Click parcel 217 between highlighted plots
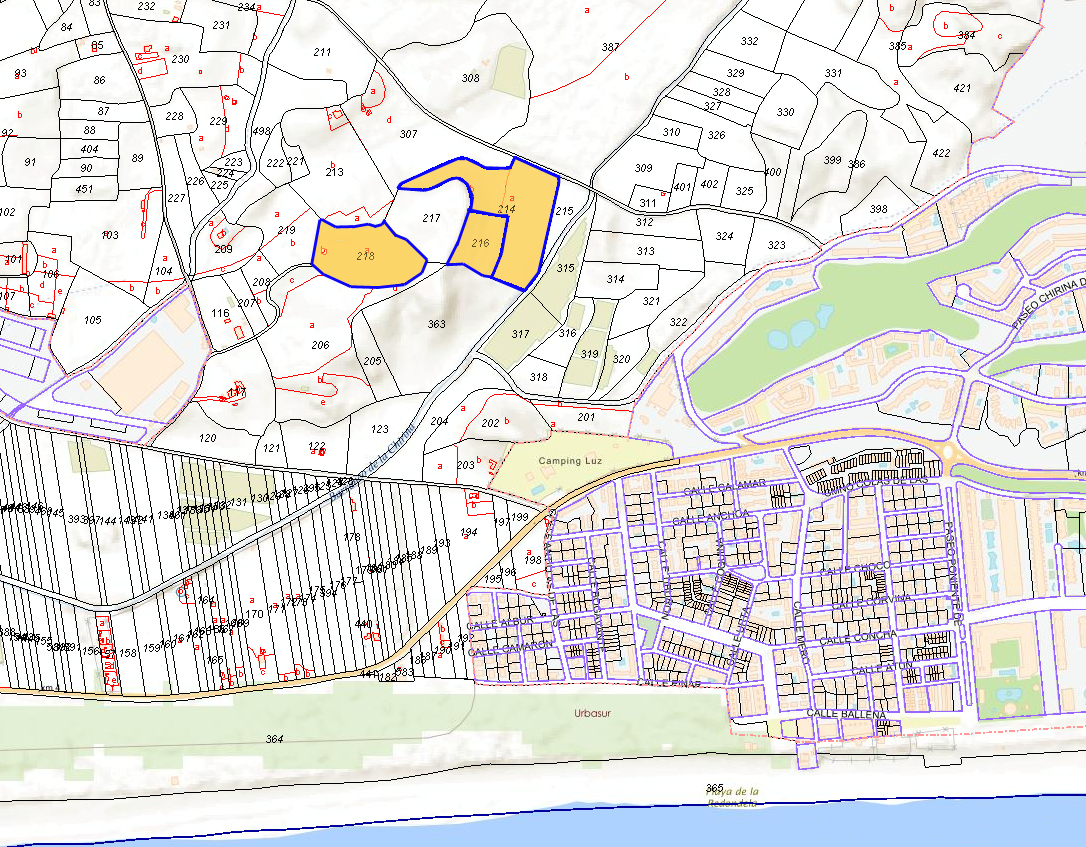Screen dimensions: 1086x847 tap(431, 218)
